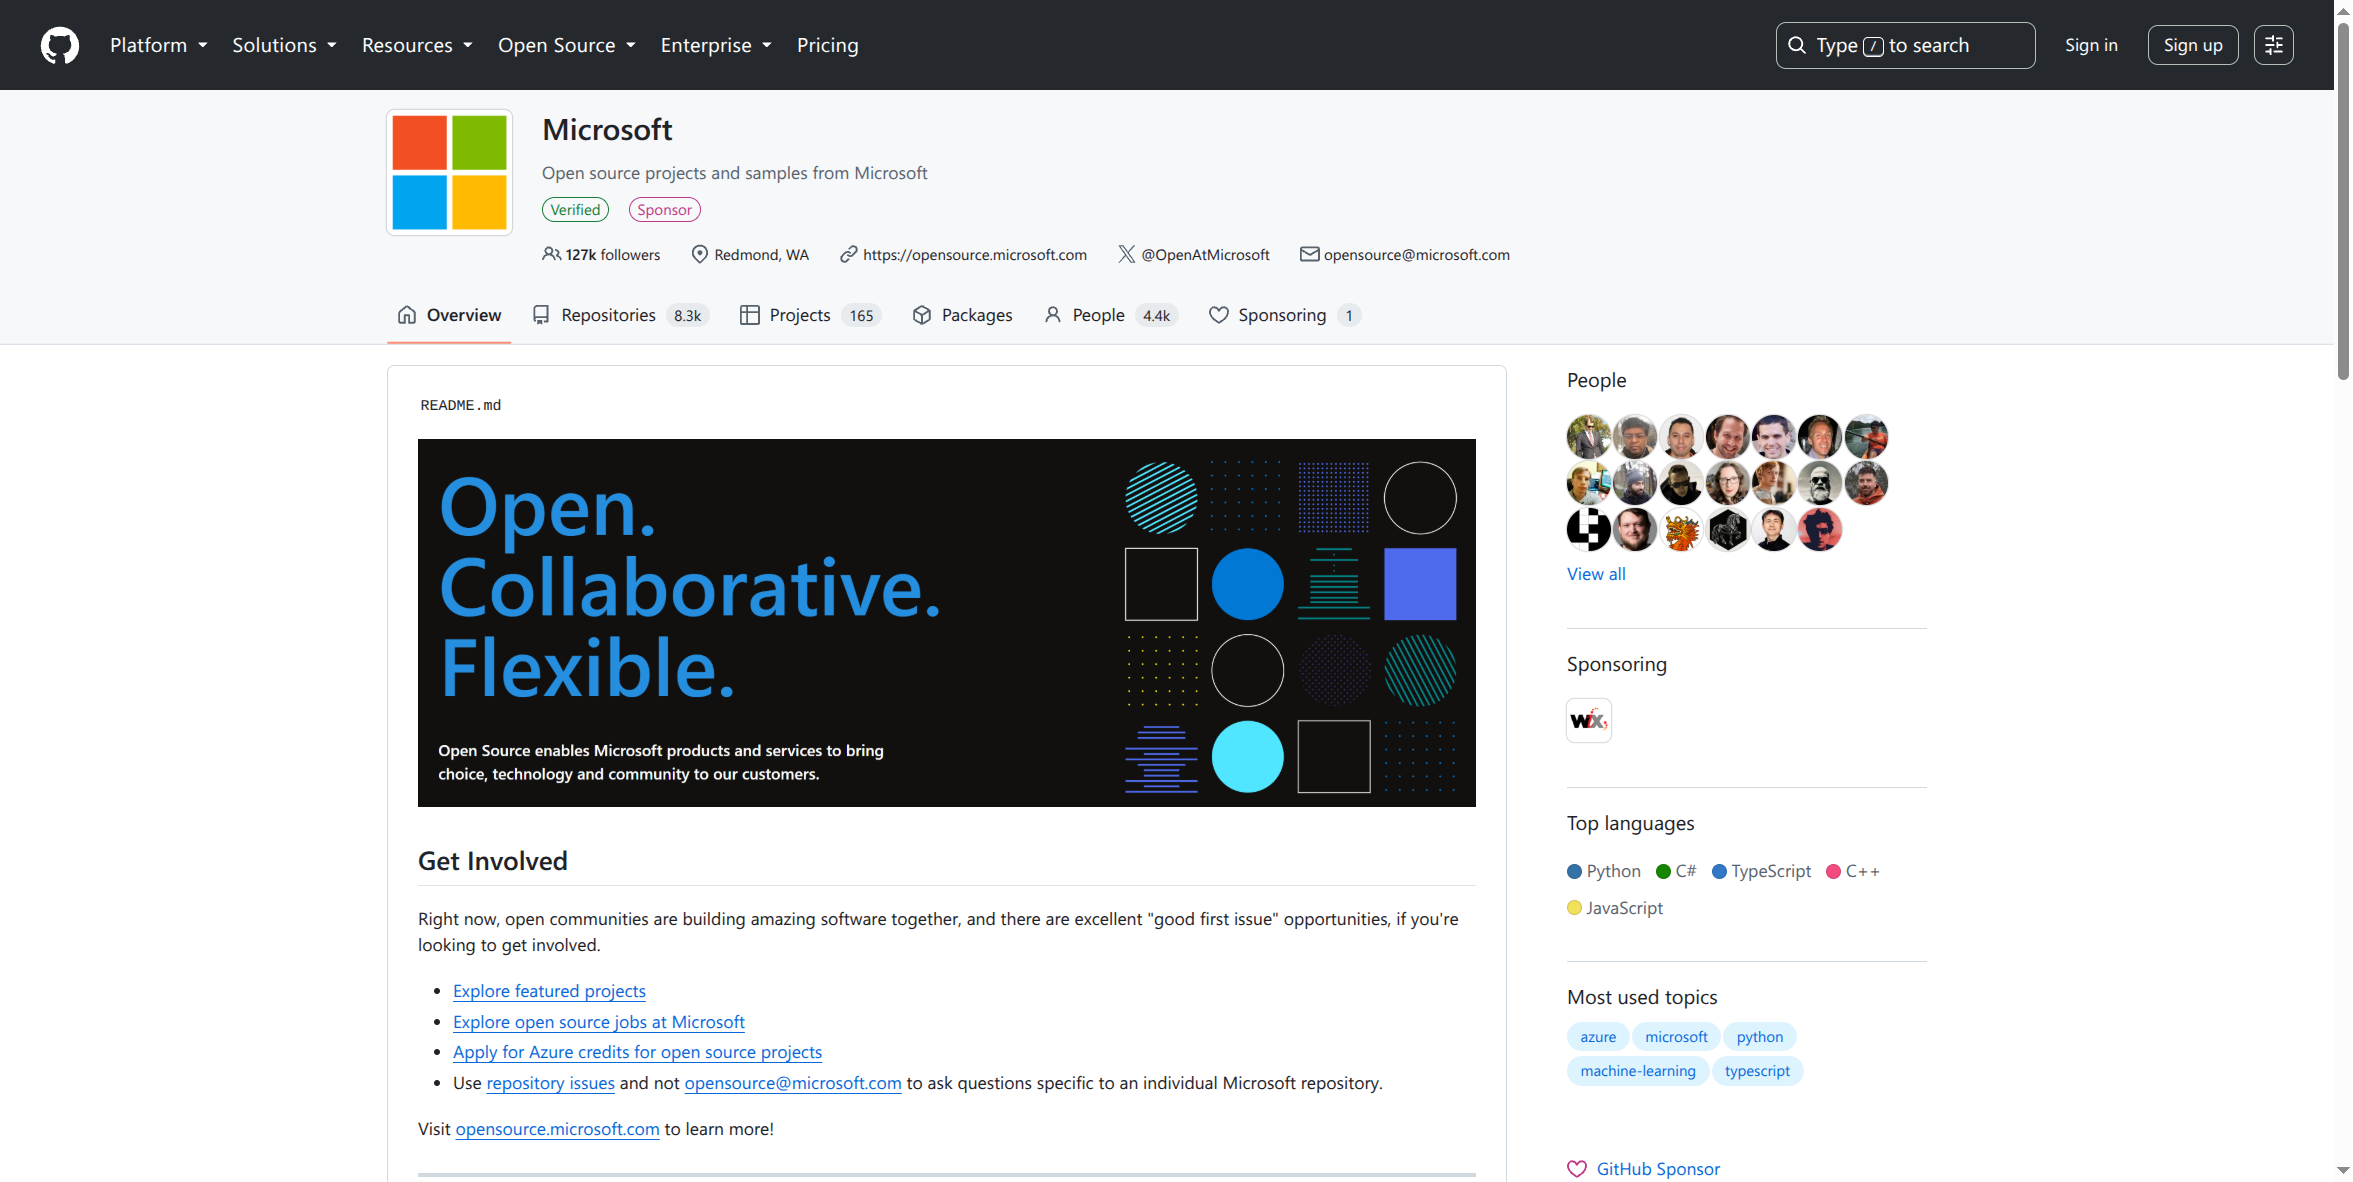Image resolution: width=2353 pixels, height=1182 pixels.
Task: Open the last avatar in top People row
Action: [x=1866, y=437]
